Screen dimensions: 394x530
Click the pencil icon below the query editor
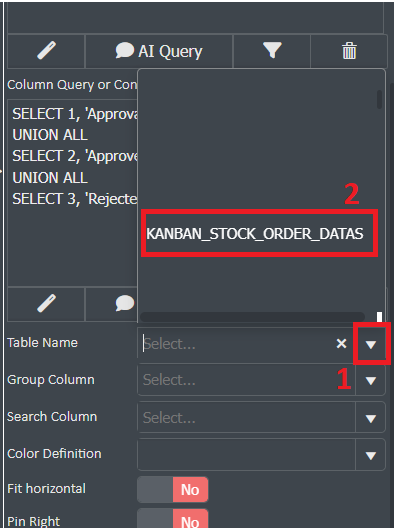pyautogui.click(x=46, y=303)
